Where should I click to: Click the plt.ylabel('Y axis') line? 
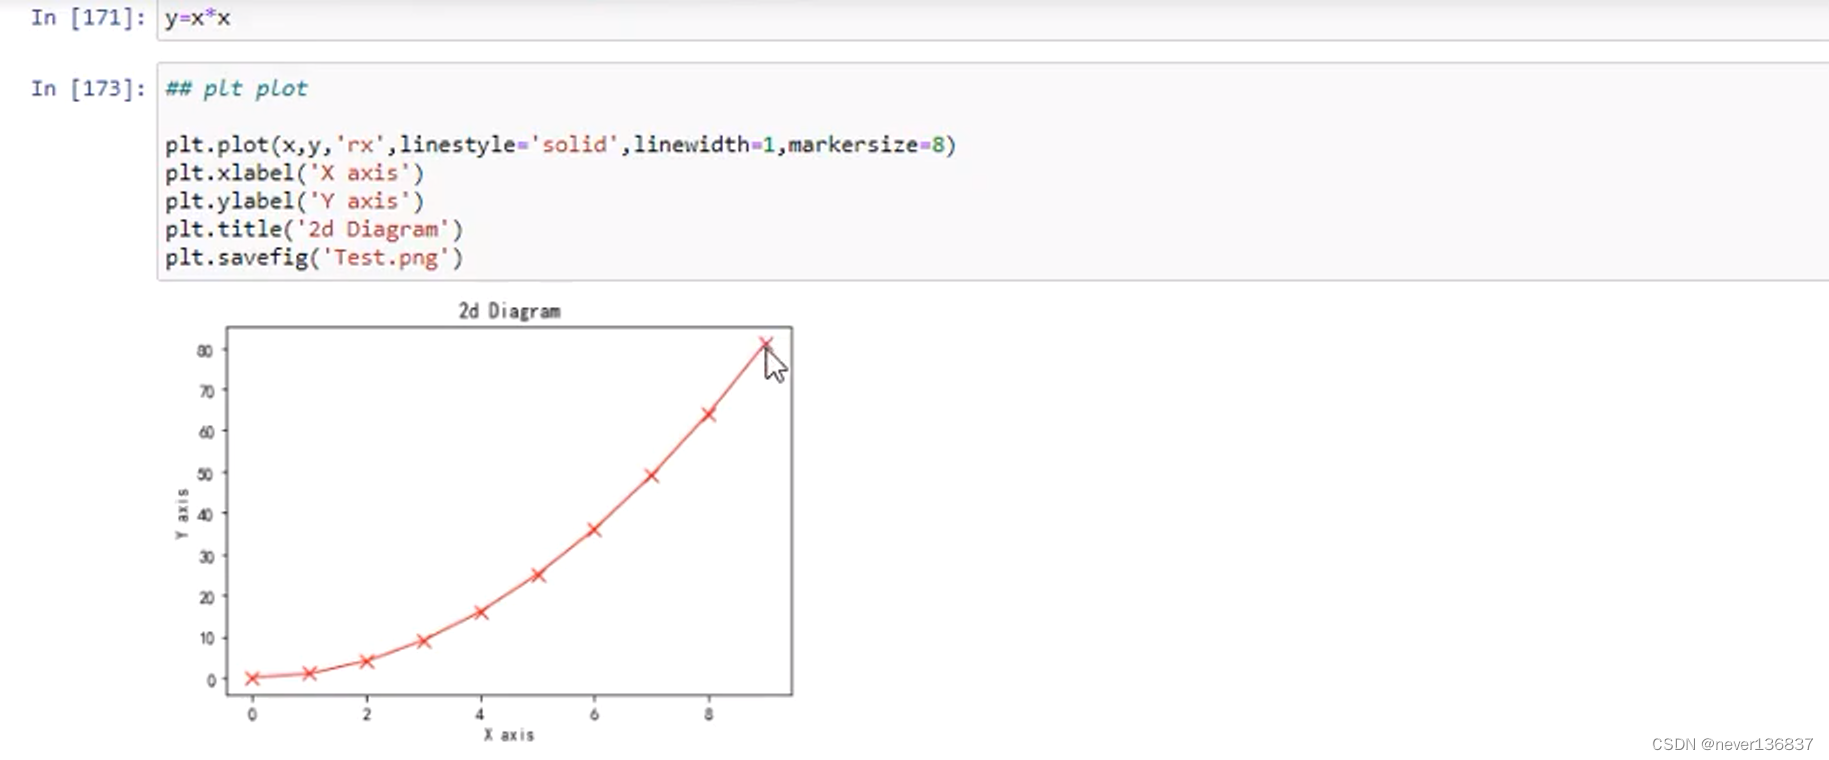tap(294, 201)
